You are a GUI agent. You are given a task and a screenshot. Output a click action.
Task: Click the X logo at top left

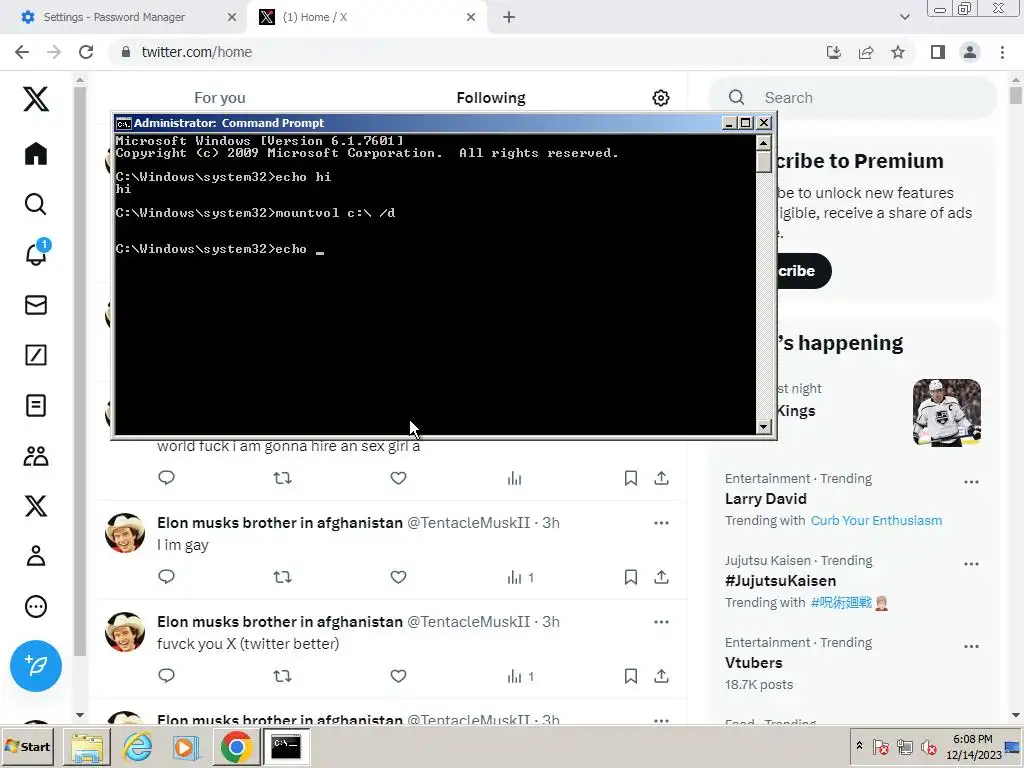point(36,99)
